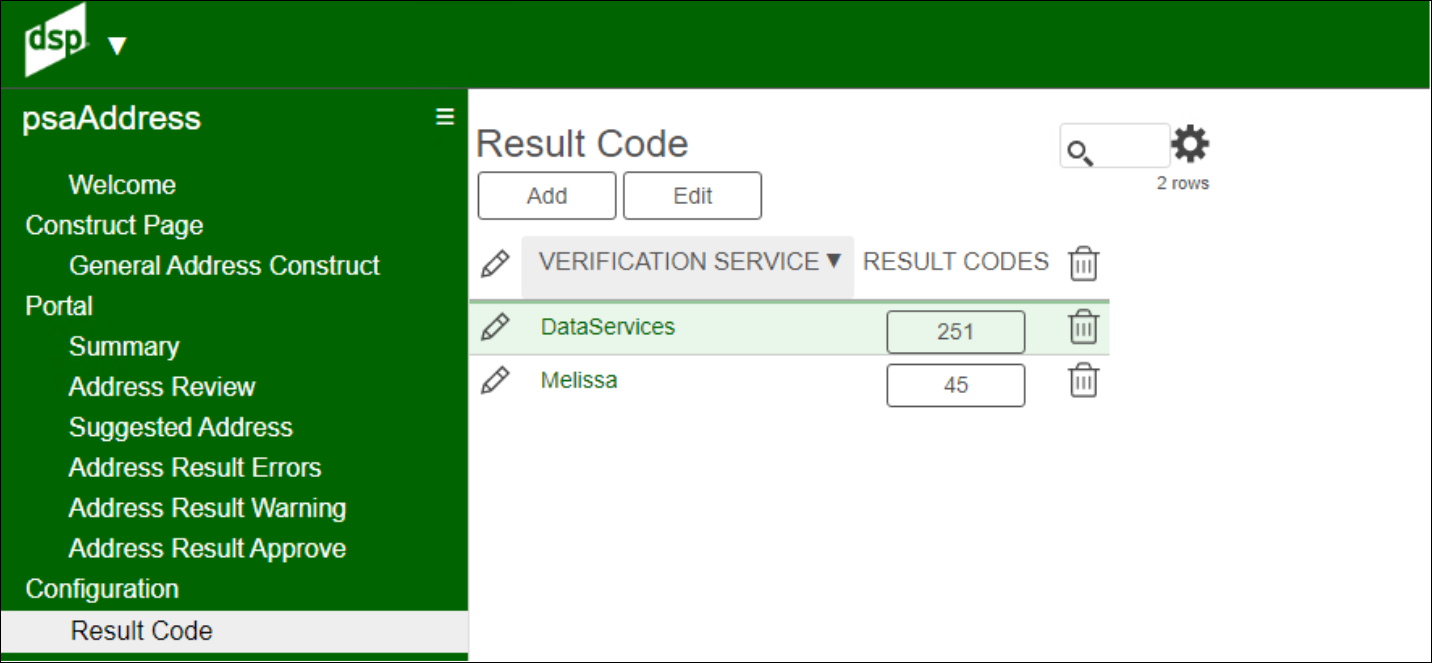Open the dropdown arrow beside dsp logo
The height and width of the screenshot is (663, 1432).
117,46
